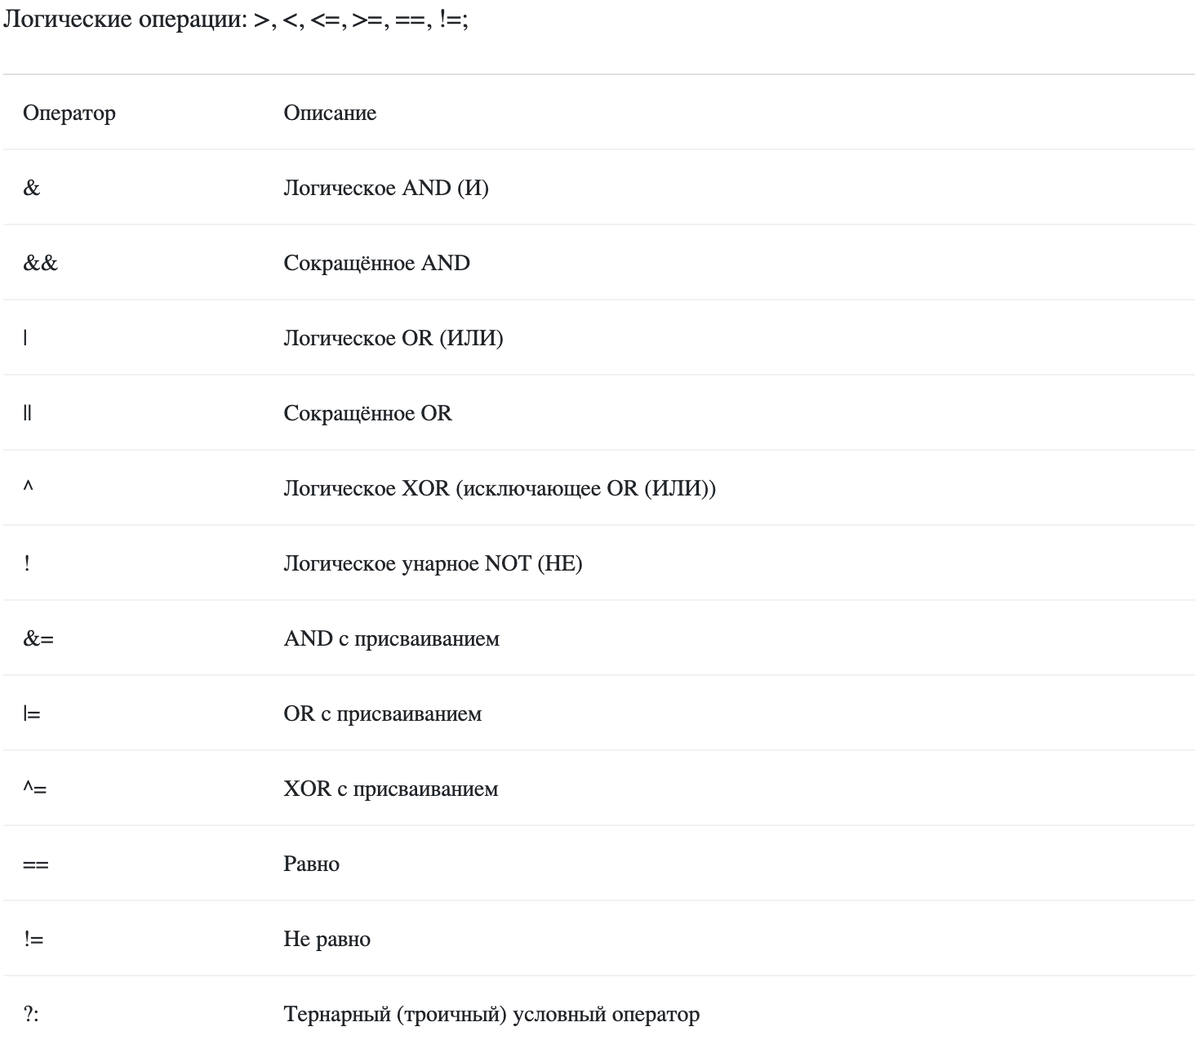This screenshot has width=1200, height=1040.
Task: Click the caret ^ operator symbol
Action: (x=29, y=487)
